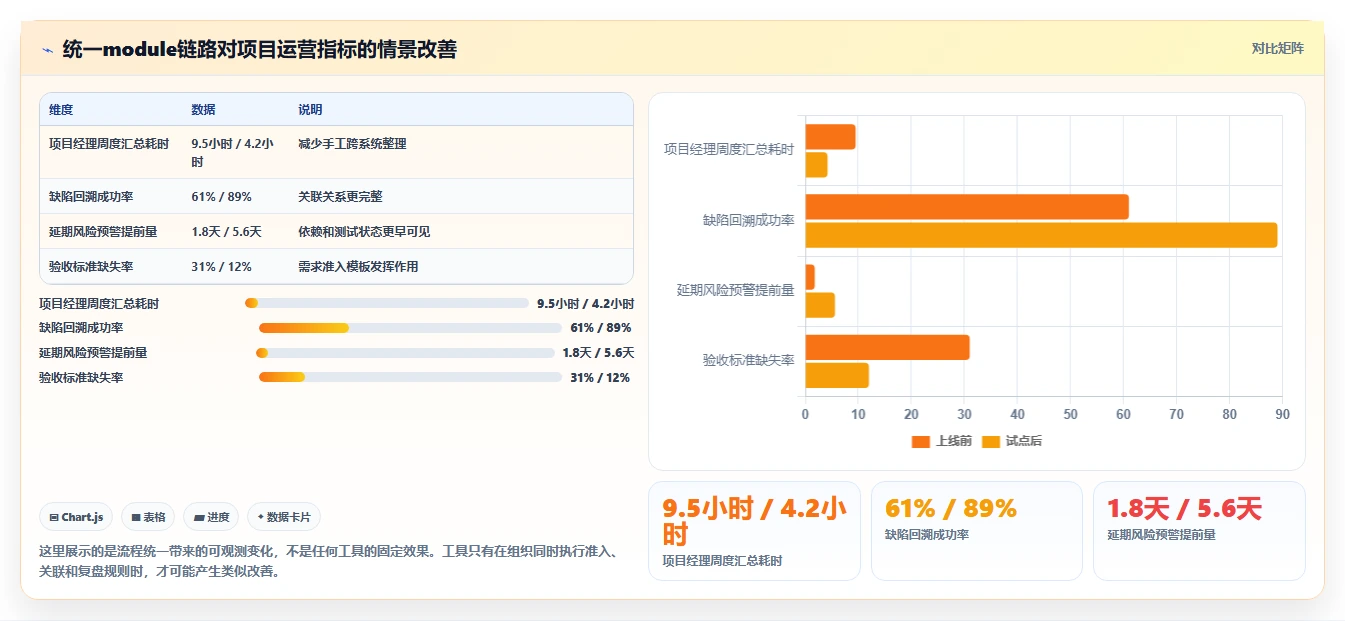The image size is (1345, 621).
Task: Open the 1.8天 / 5.6天 stat card
Action: coord(1199,531)
